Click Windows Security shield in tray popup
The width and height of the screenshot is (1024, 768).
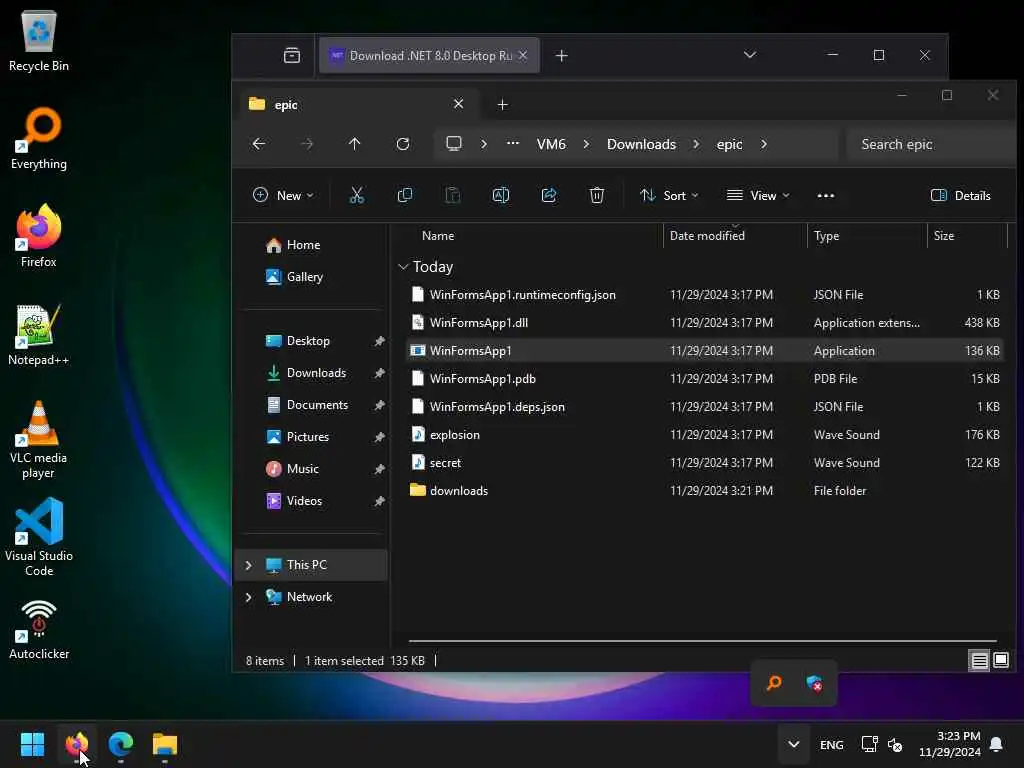tap(814, 683)
